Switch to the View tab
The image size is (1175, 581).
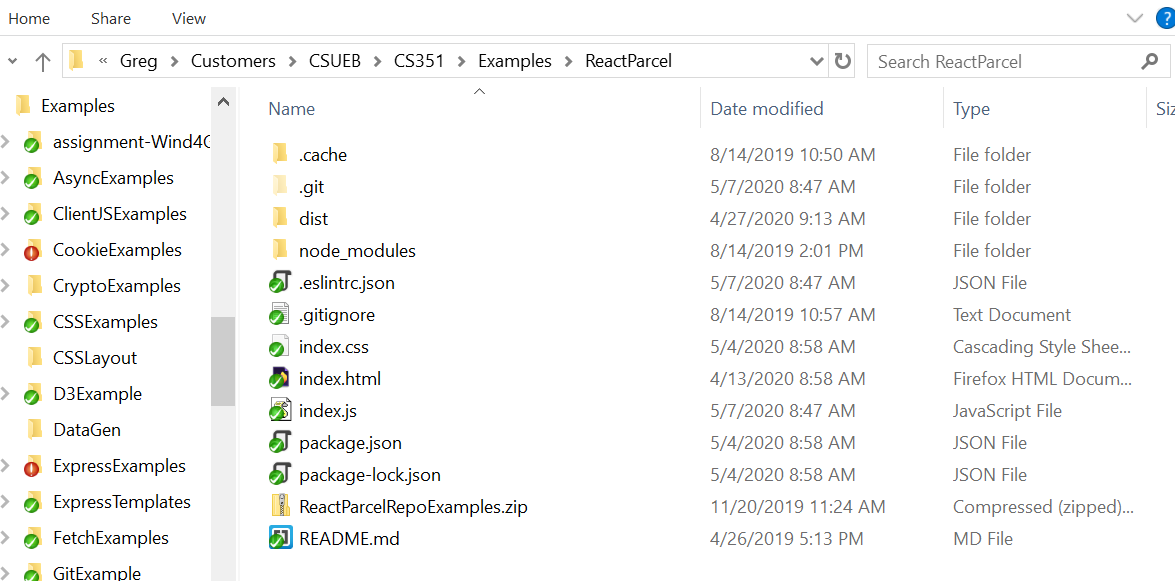[x=188, y=18]
